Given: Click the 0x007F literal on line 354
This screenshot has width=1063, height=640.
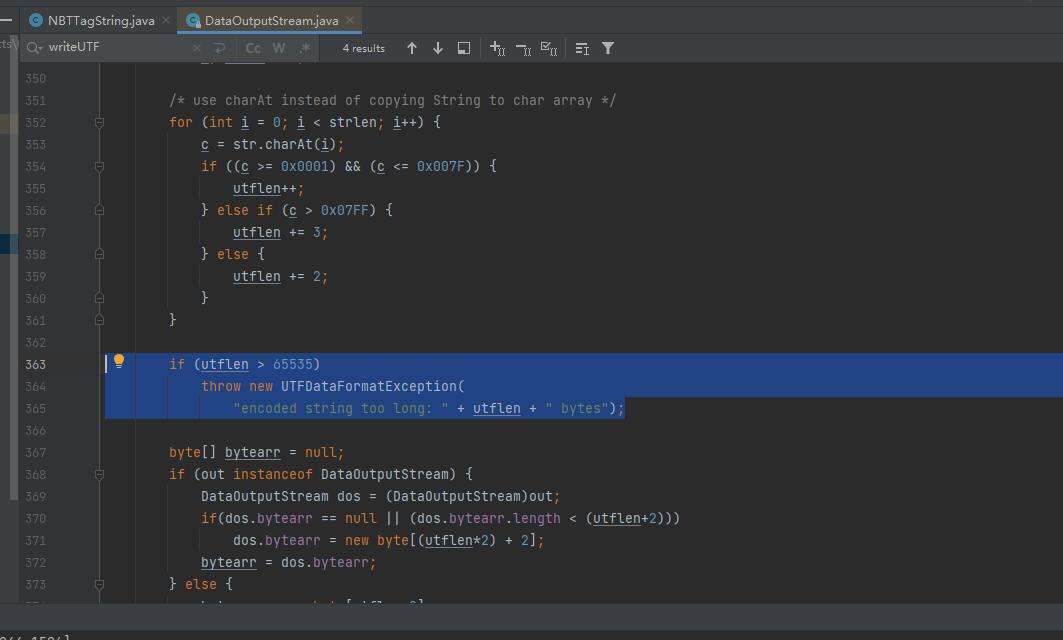Looking at the screenshot, I should [x=441, y=167].
